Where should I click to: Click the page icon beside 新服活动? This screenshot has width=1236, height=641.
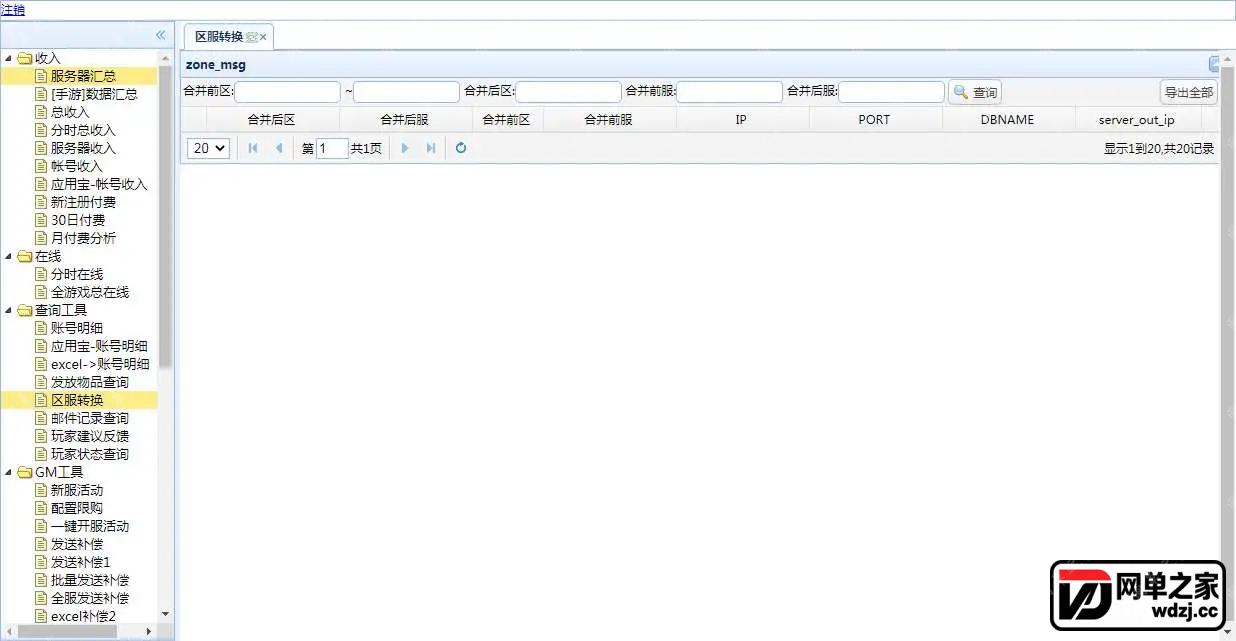(x=41, y=490)
